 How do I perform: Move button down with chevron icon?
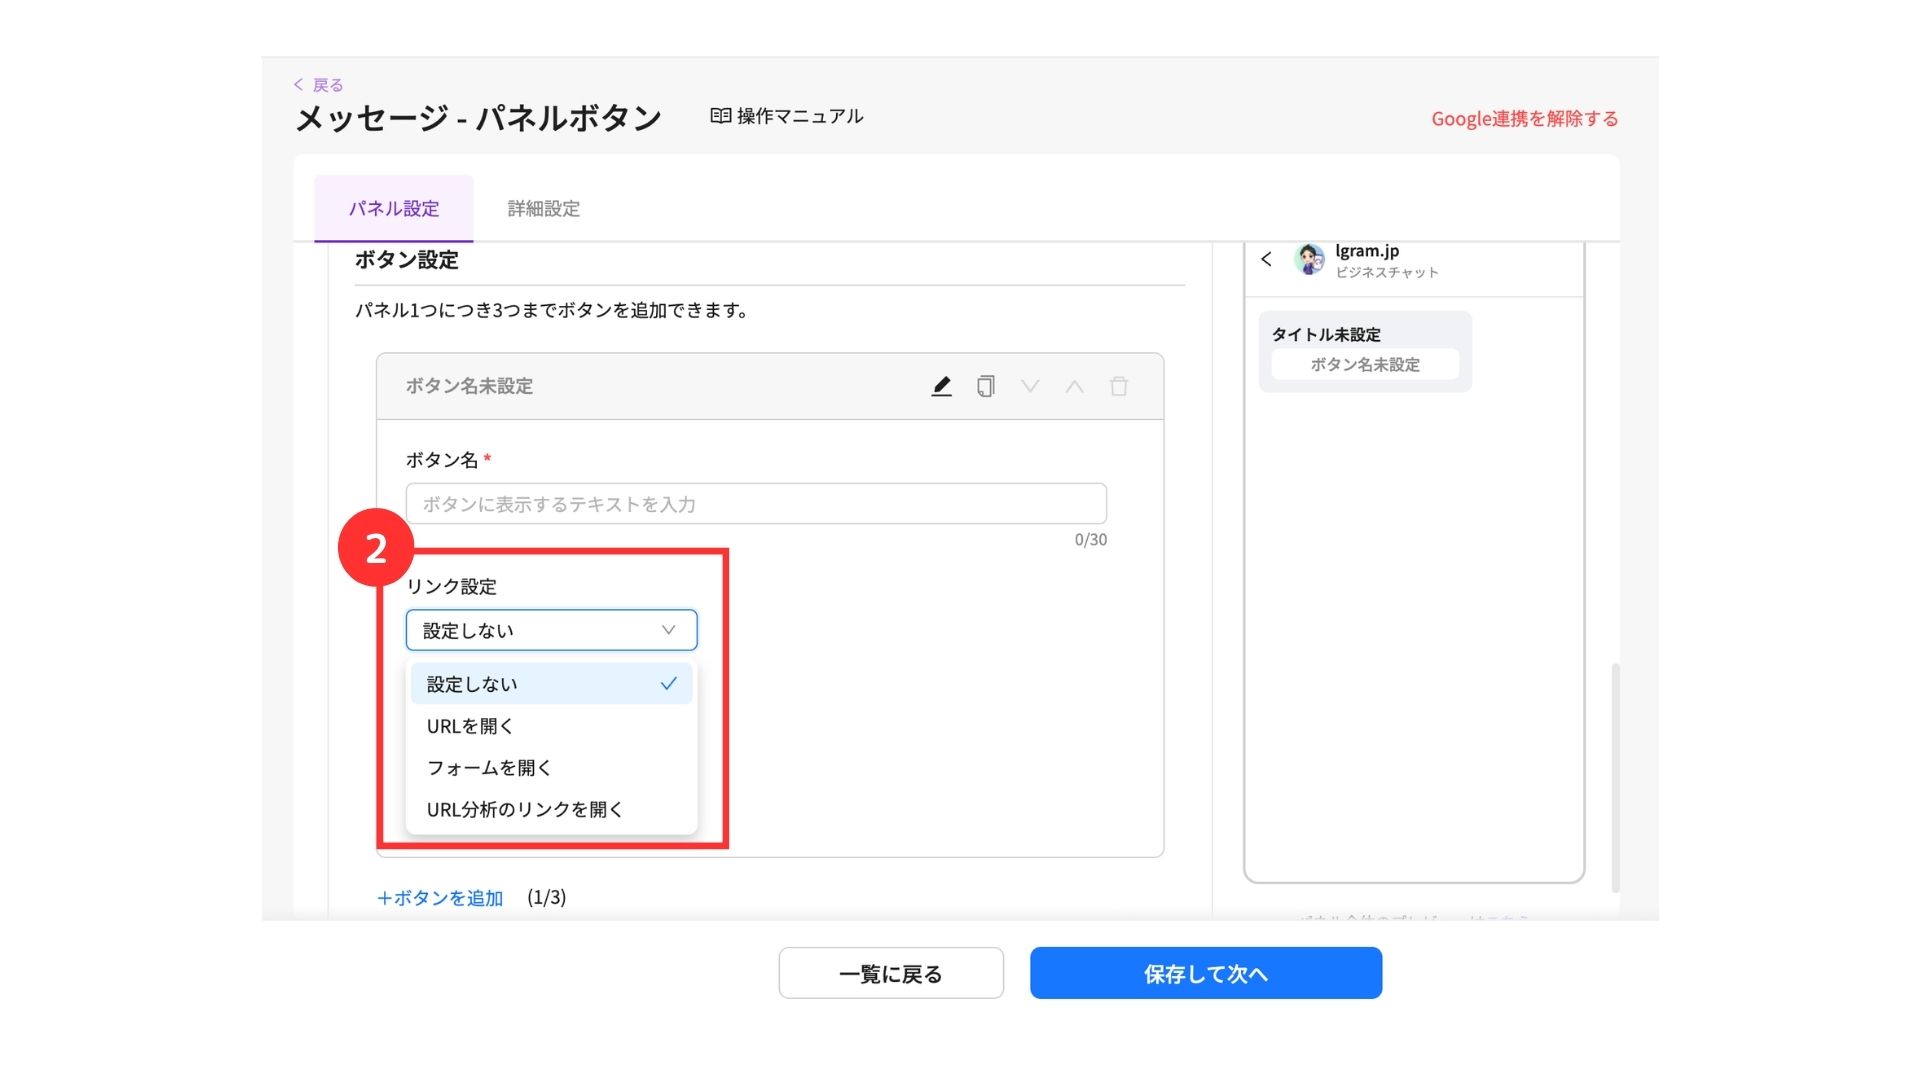point(1030,386)
